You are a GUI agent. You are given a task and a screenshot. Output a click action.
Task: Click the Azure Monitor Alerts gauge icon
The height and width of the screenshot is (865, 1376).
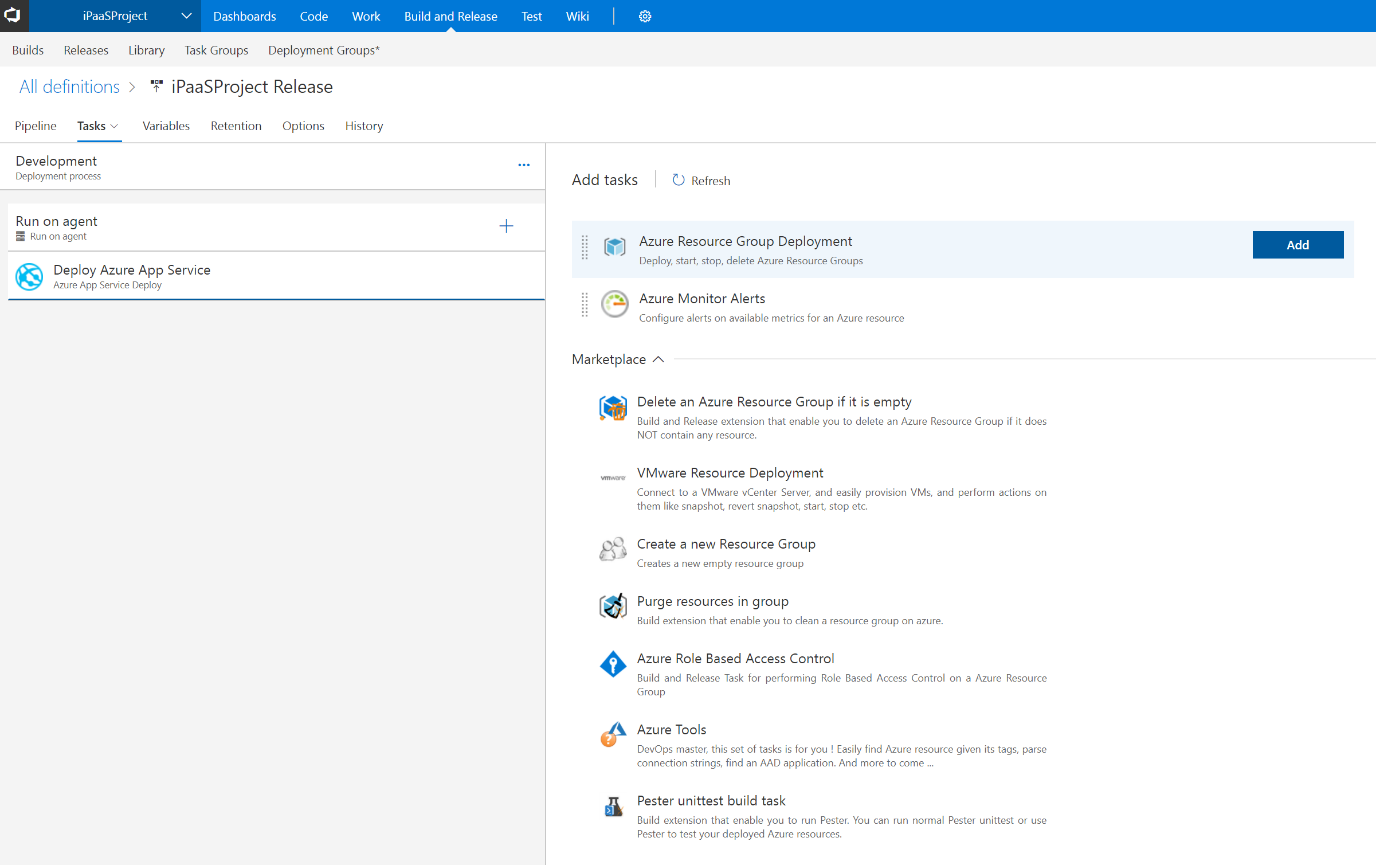click(x=614, y=304)
